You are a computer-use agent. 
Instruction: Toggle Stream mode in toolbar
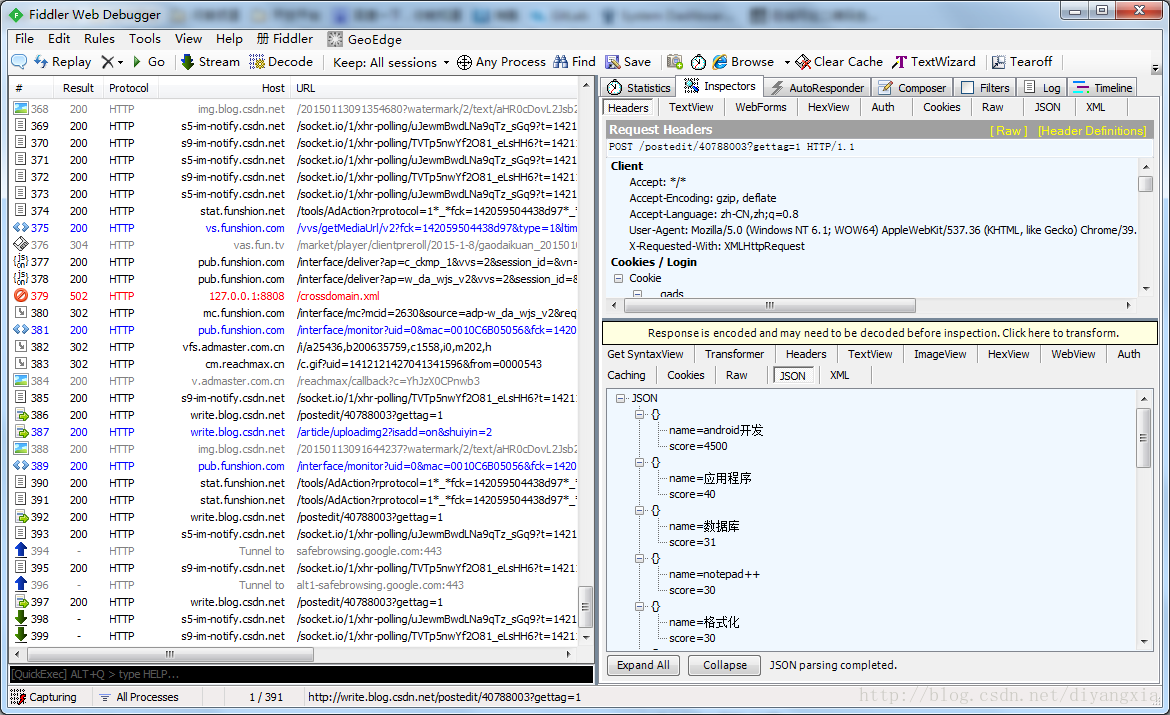point(210,62)
